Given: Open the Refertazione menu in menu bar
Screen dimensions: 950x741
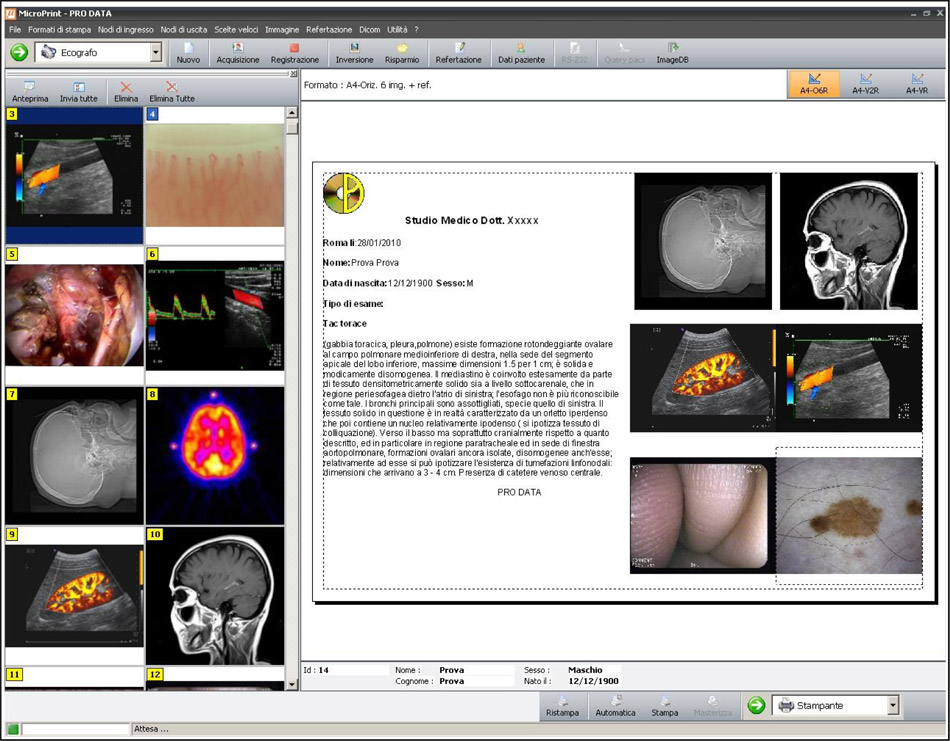Looking at the screenshot, I should click(x=329, y=29).
